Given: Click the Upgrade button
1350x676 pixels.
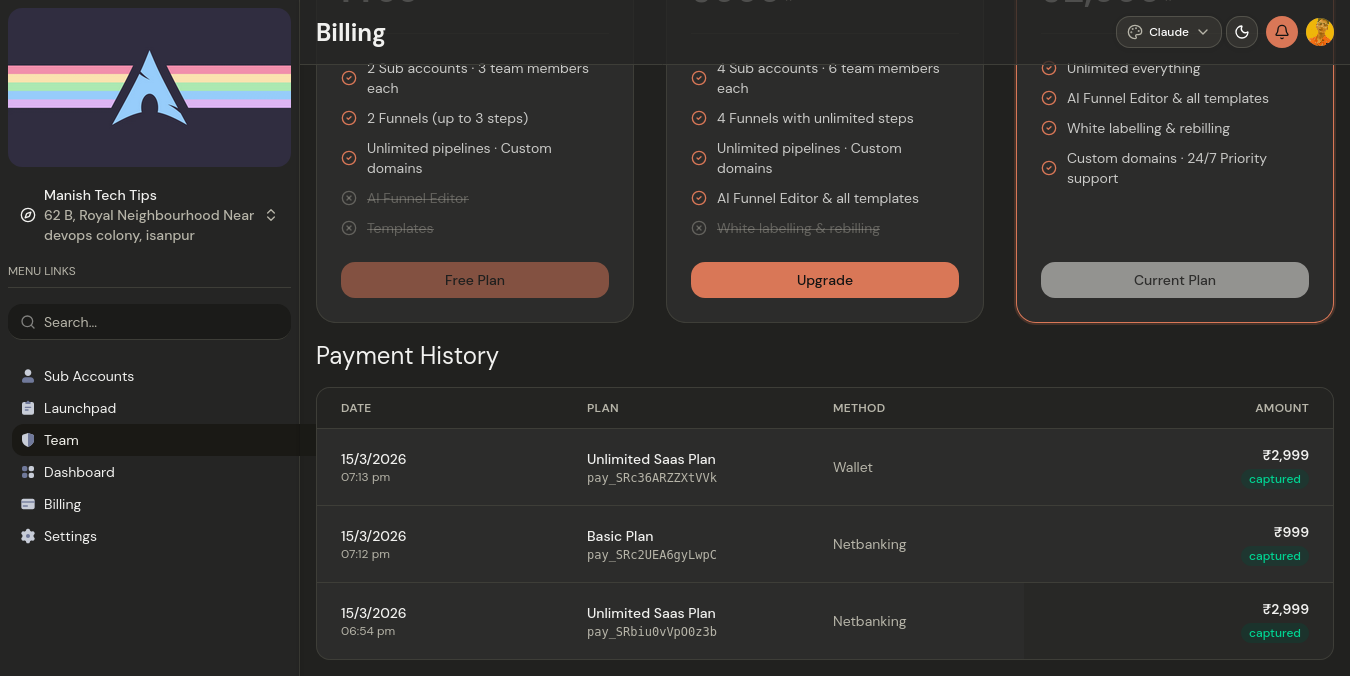Looking at the screenshot, I should point(825,280).
